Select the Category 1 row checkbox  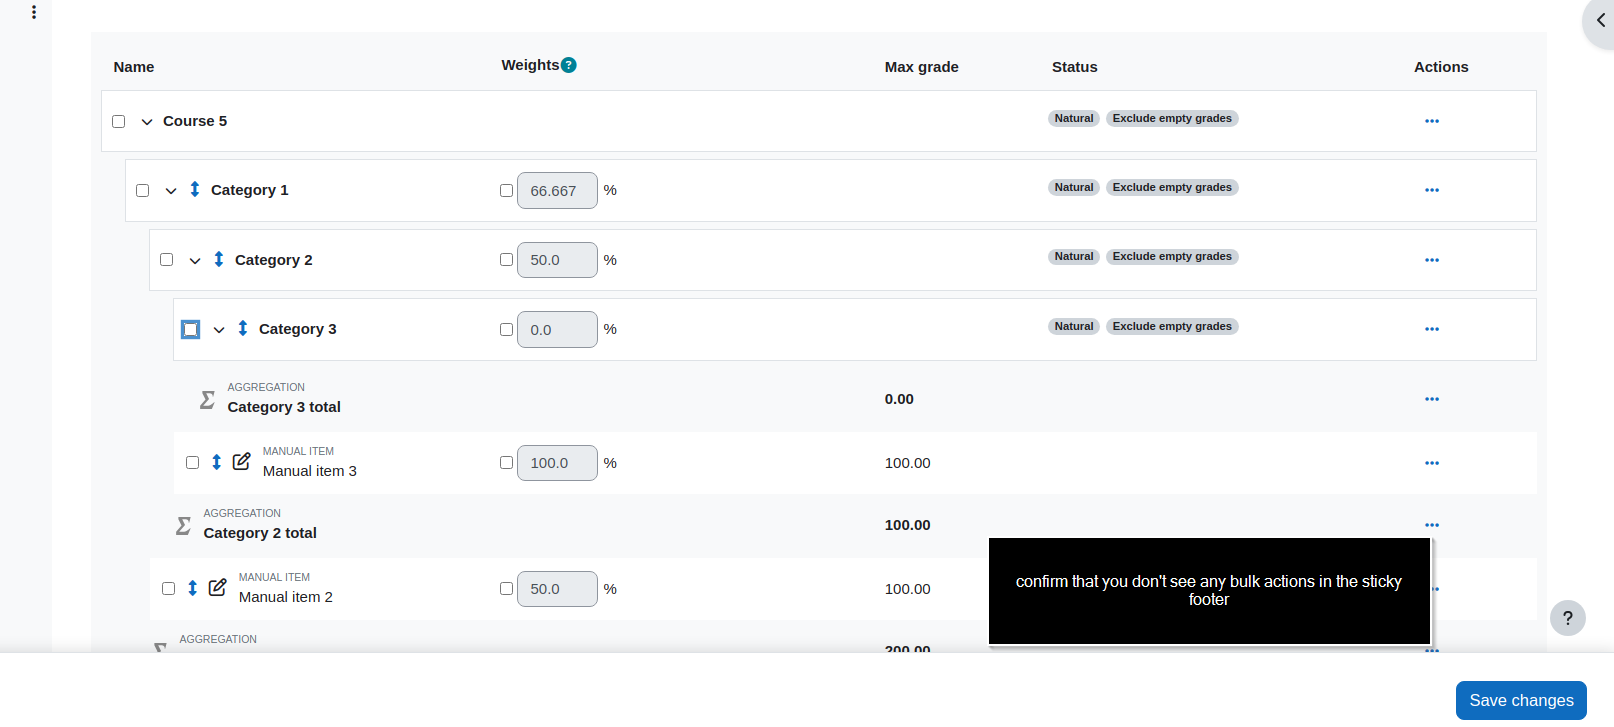pos(143,191)
